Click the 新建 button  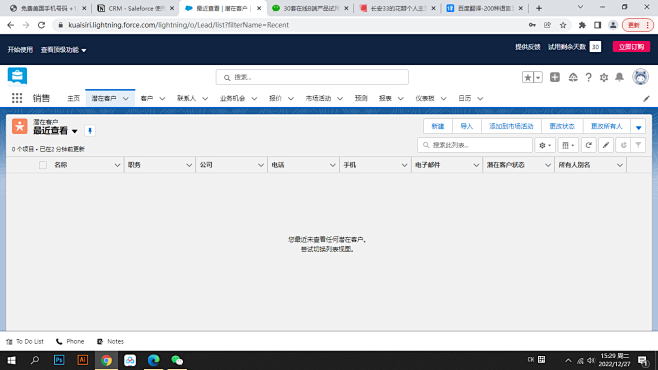point(438,126)
